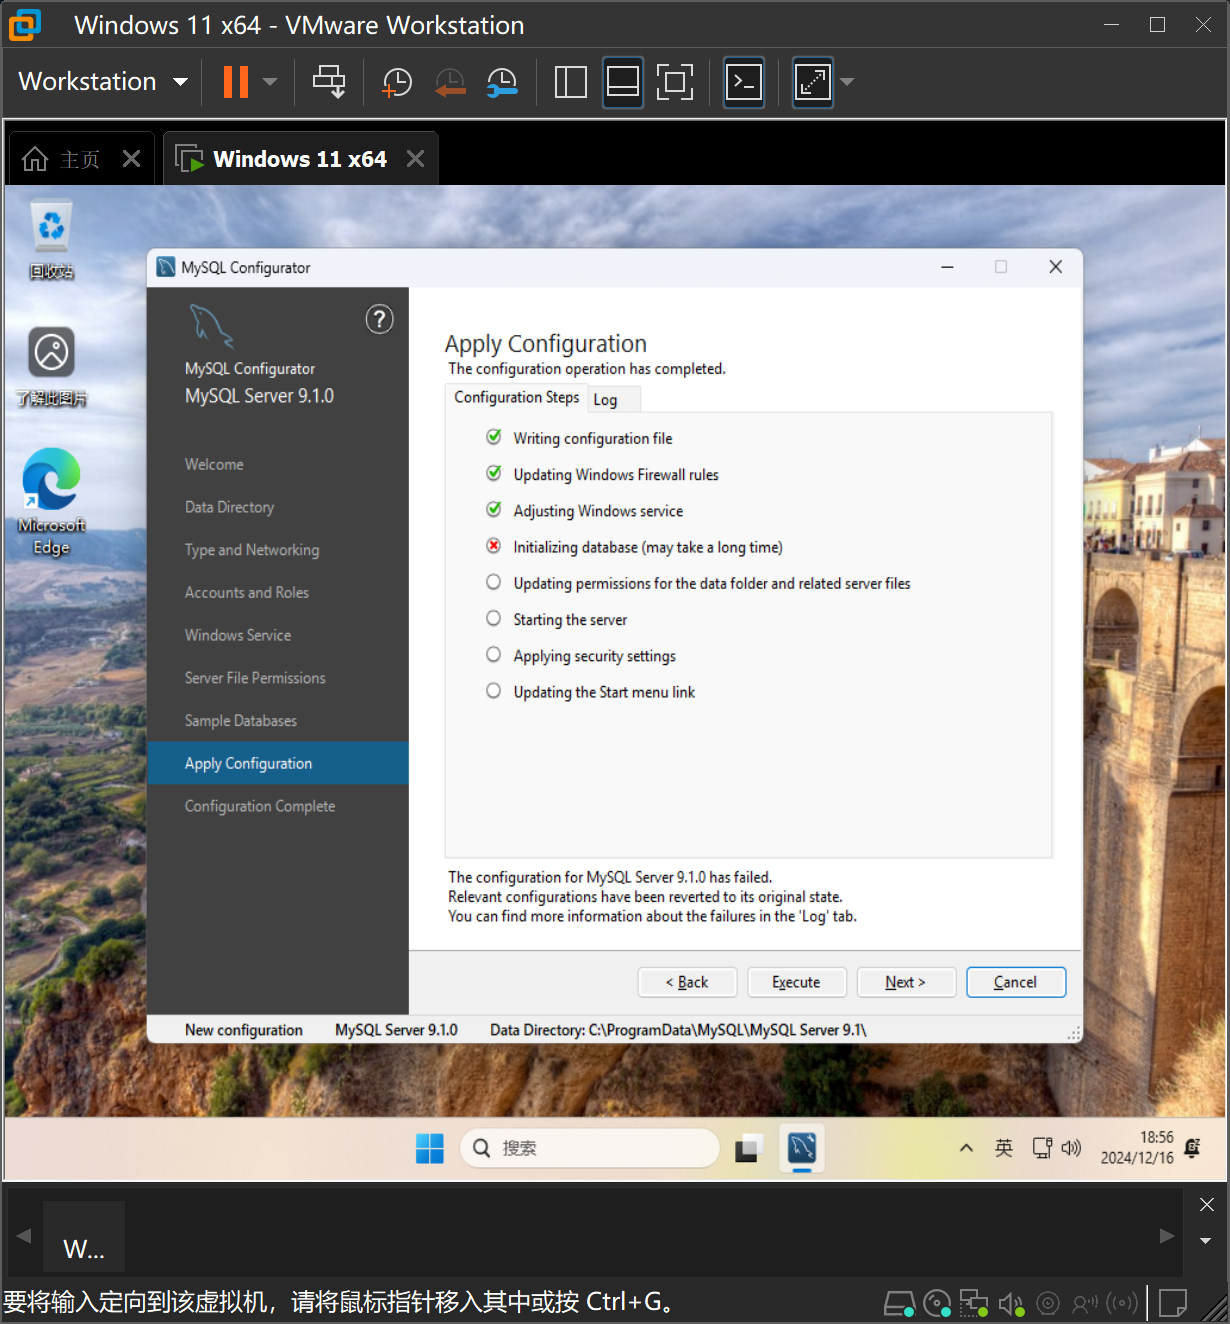The width and height of the screenshot is (1230, 1324).
Task: Open the VMware console view icon
Action: coord(743,82)
